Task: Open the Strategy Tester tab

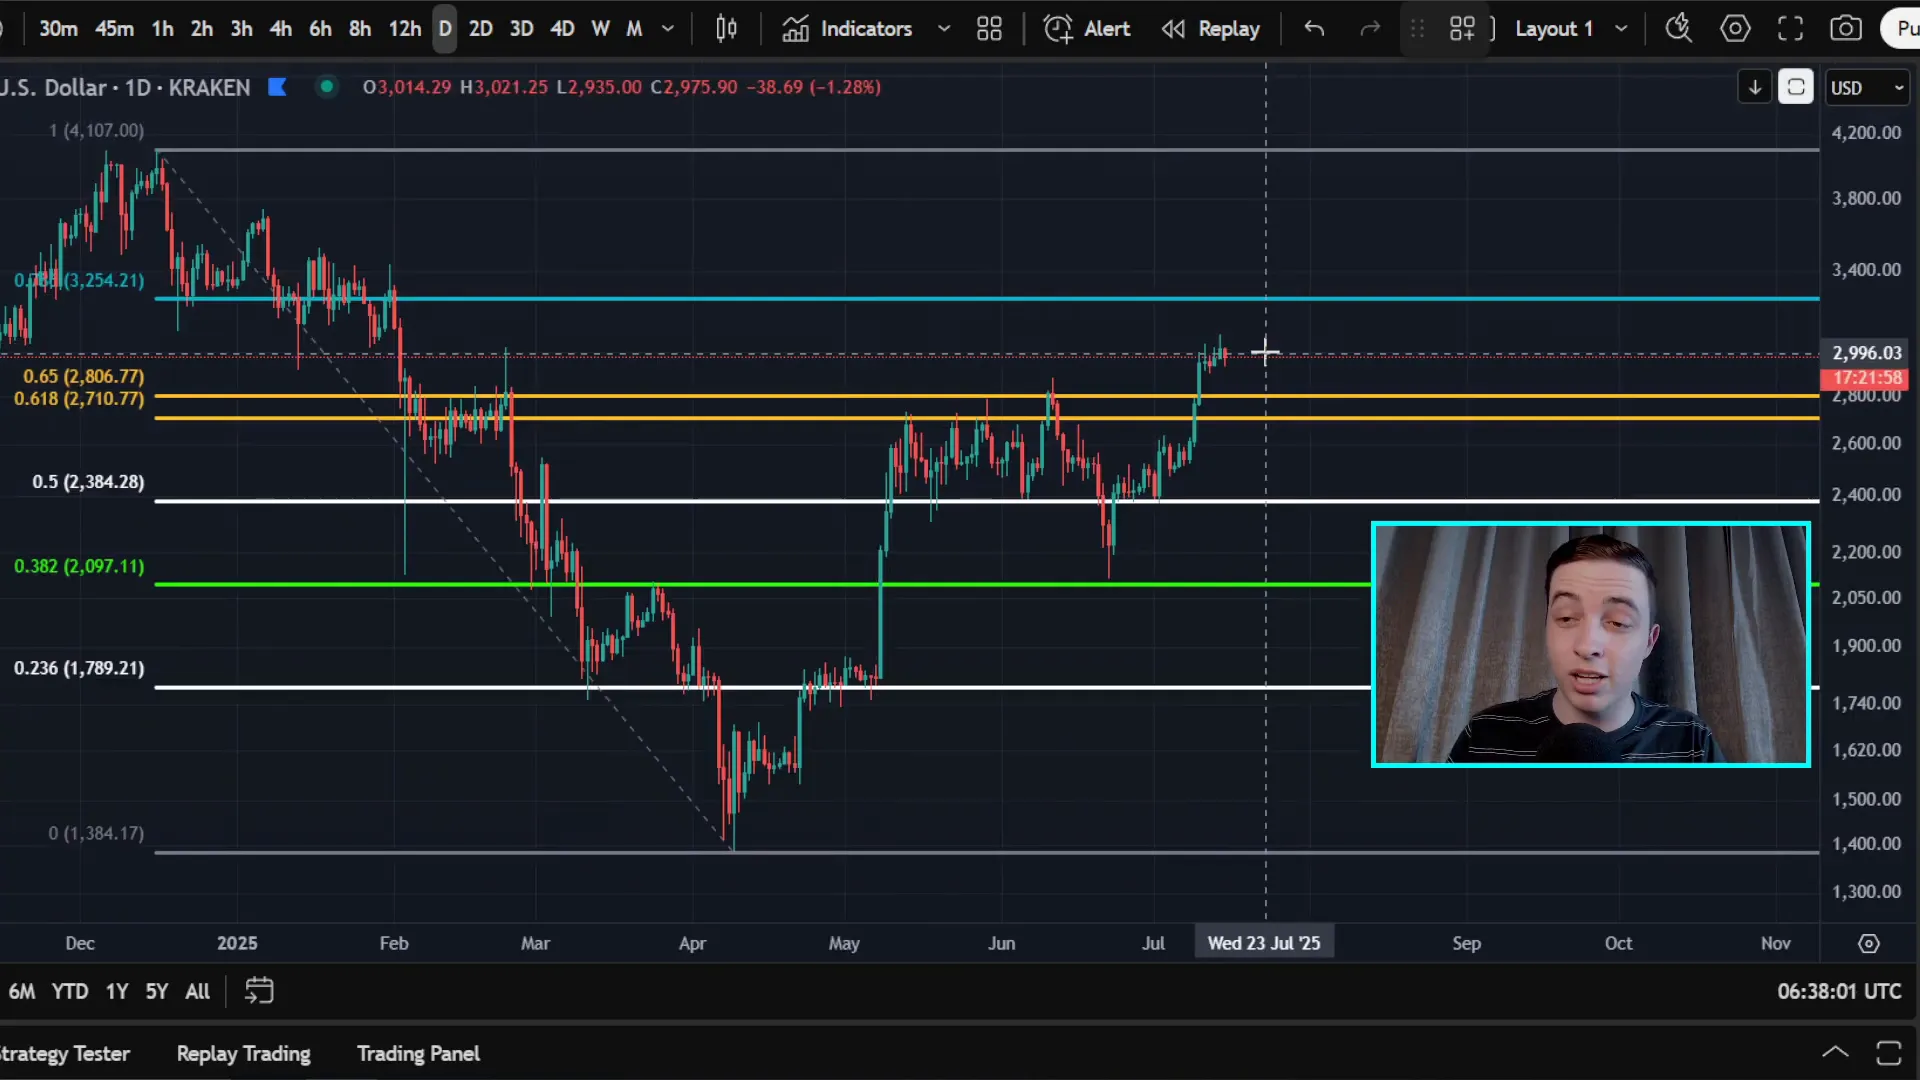Action: coord(65,1053)
